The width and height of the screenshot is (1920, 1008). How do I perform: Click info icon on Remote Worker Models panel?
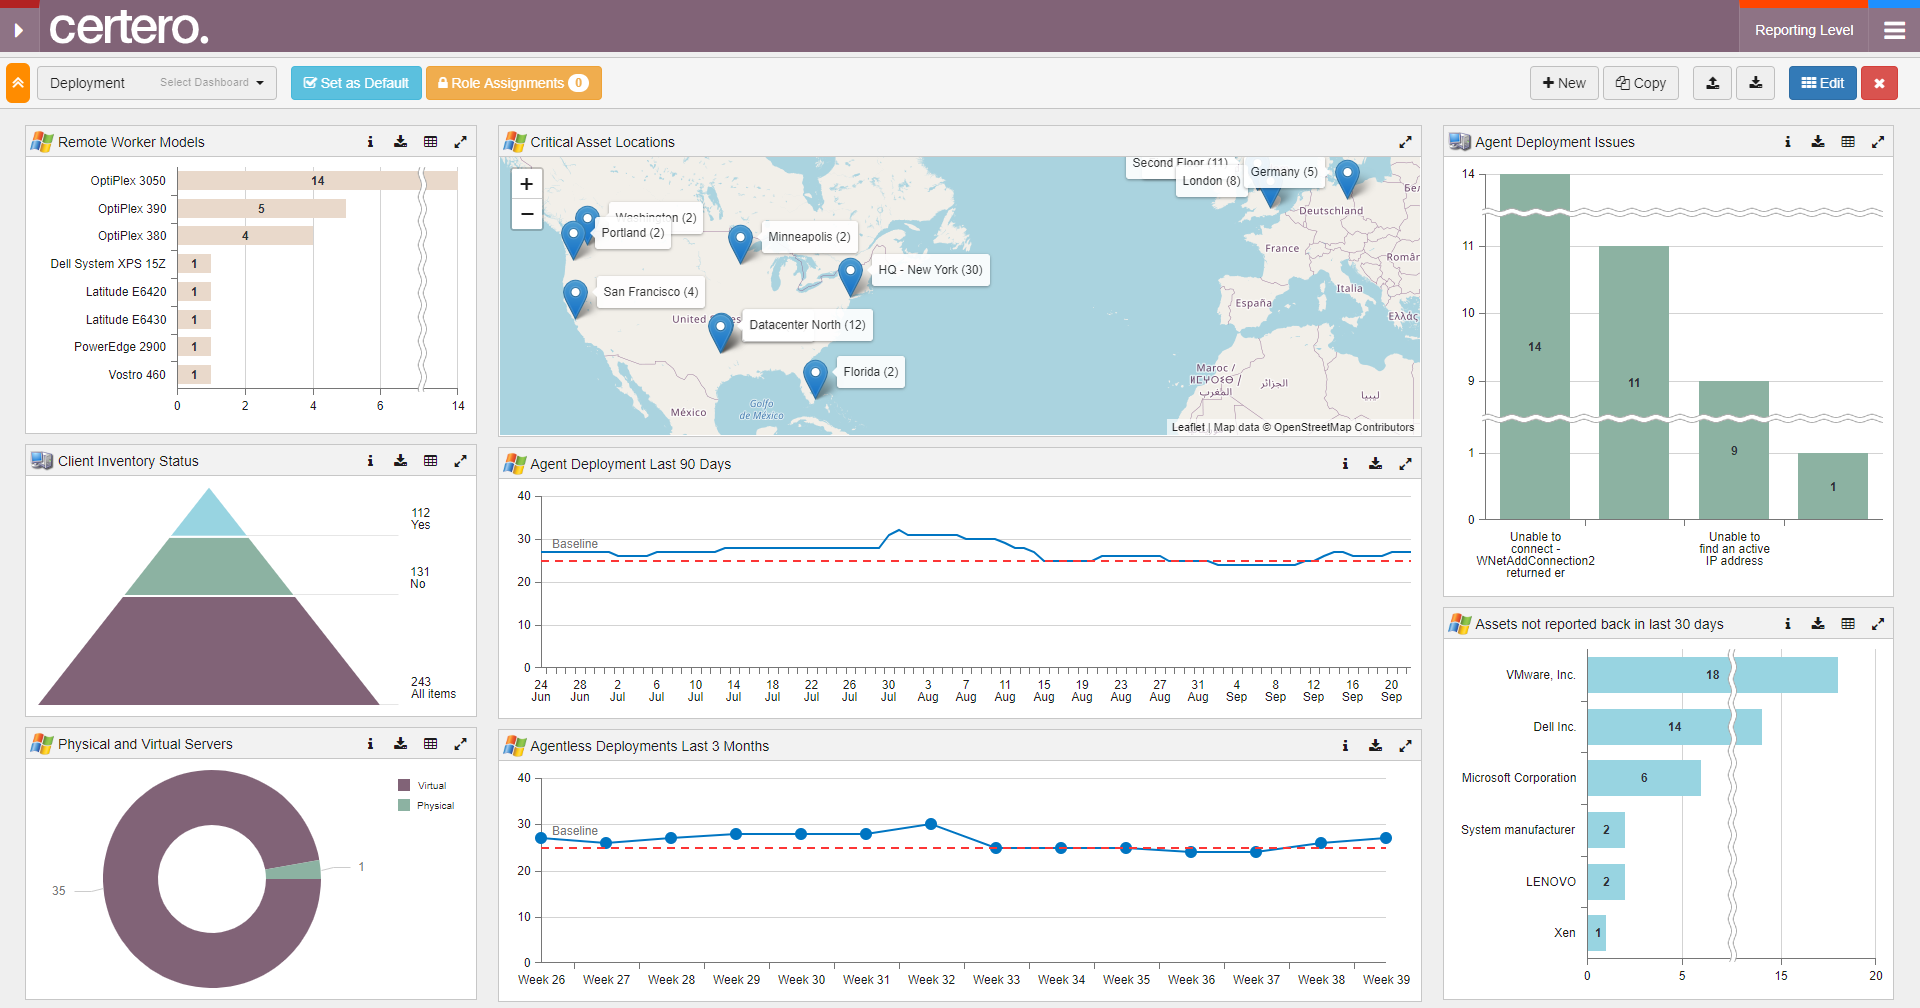pyautogui.click(x=370, y=142)
